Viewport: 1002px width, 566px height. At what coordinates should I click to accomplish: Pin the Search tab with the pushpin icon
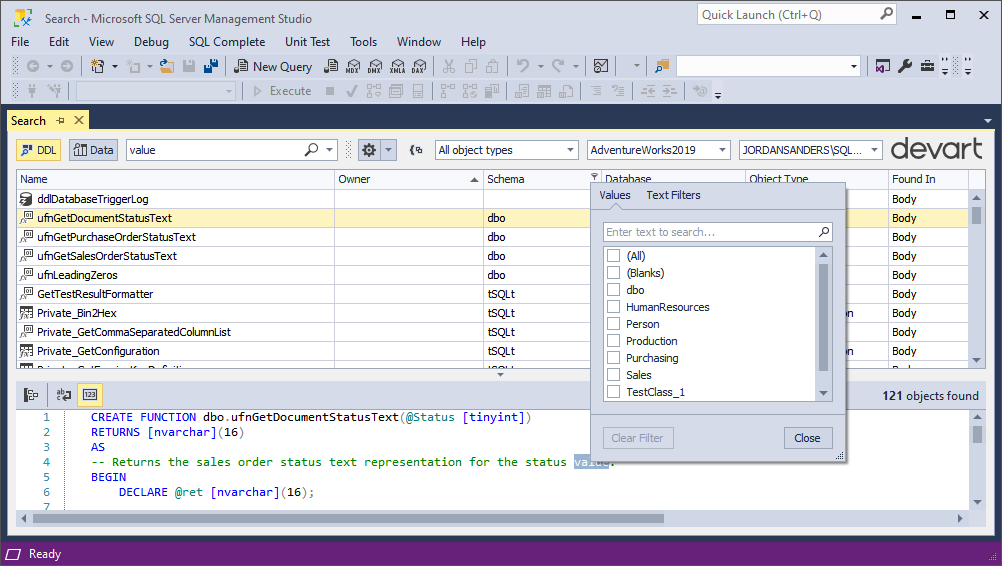point(60,120)
